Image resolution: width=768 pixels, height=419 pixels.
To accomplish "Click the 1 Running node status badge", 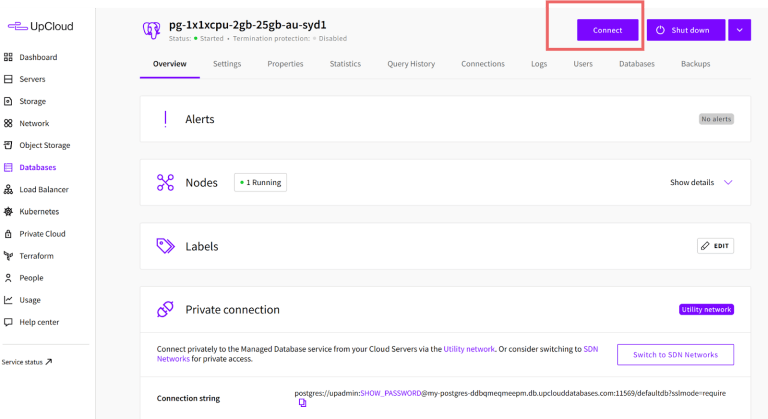I will 261,182.
